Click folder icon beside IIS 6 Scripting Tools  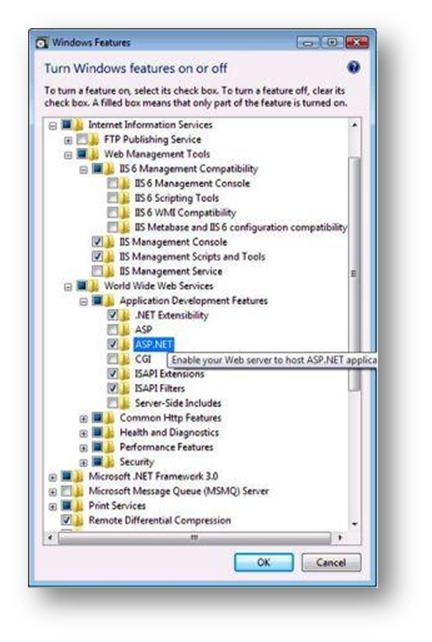[124, 198]
